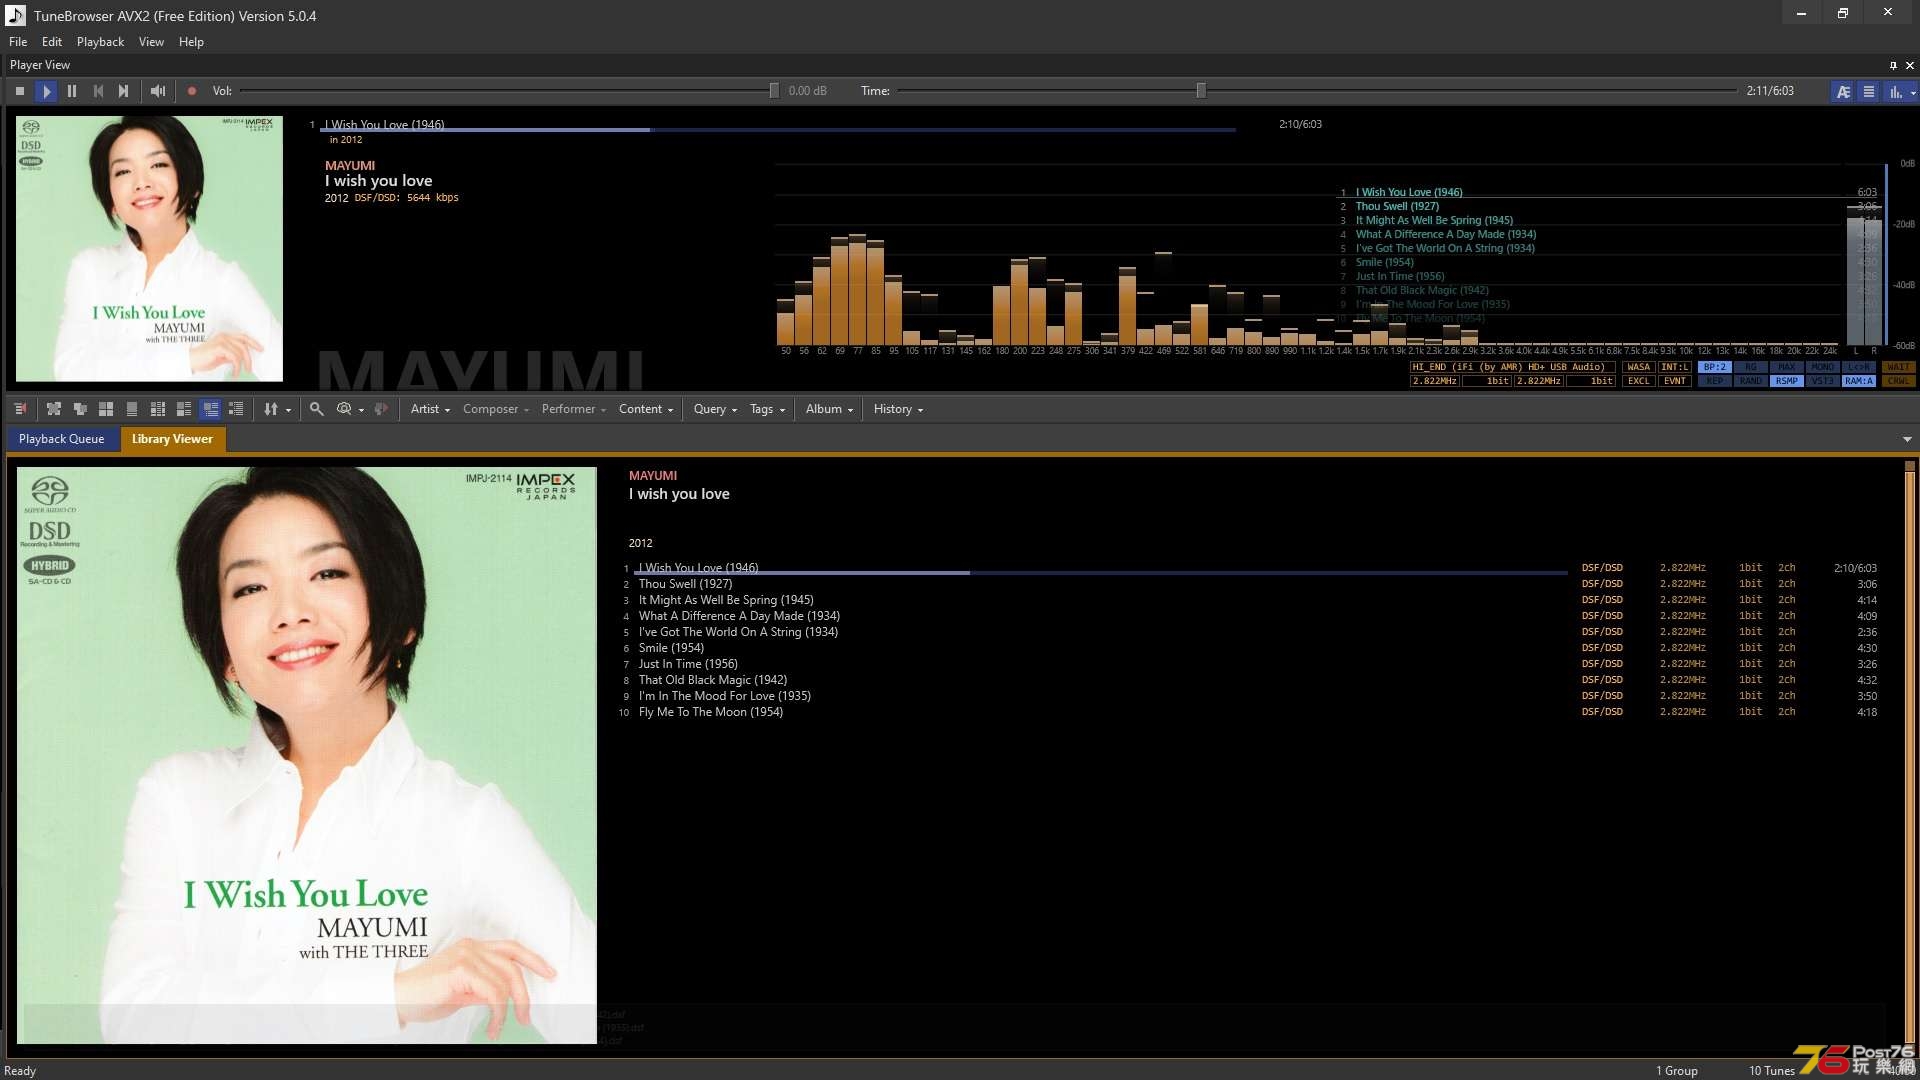Image resolution: width=1920 pixels, height=1080 pixels.
Task: Expand the Performer dropdown
Action: point(574,409)
